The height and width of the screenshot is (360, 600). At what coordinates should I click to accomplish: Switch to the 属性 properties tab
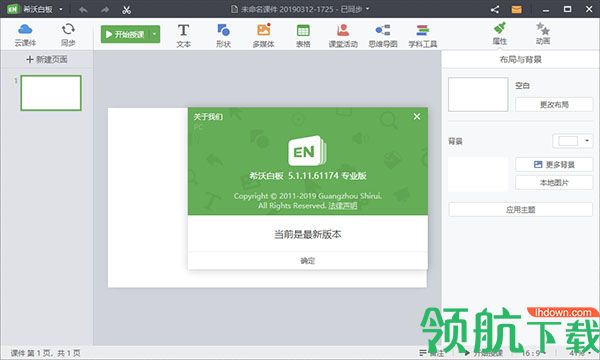point(500,34)
